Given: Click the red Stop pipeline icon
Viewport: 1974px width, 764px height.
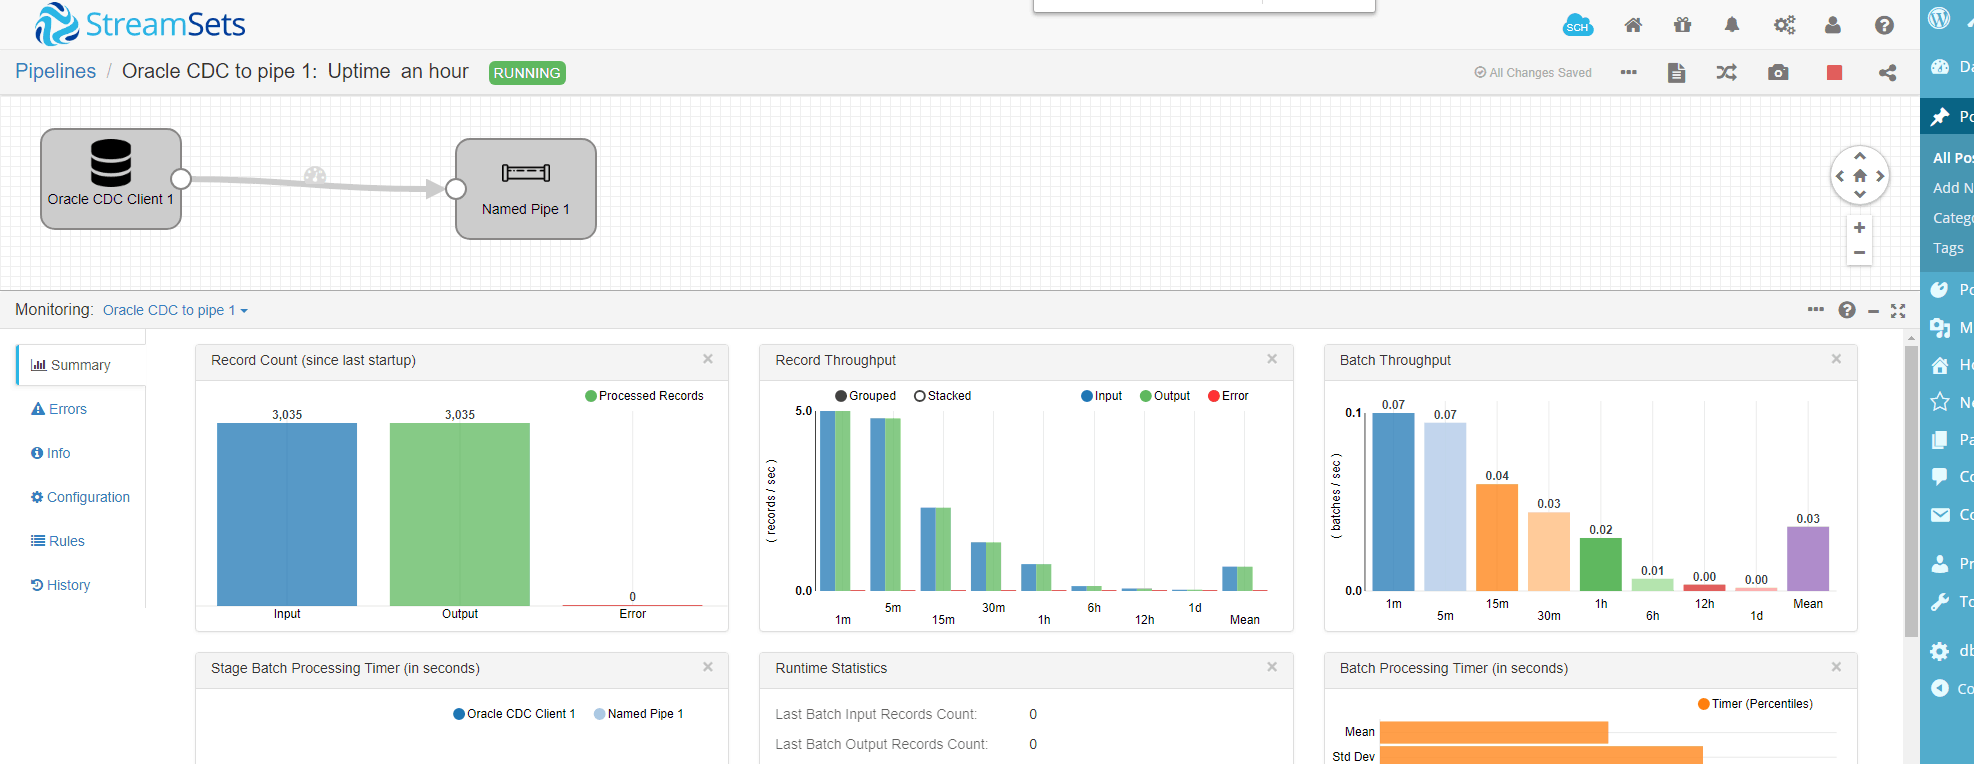Looking at the screenshot, I should [1834, 73].
